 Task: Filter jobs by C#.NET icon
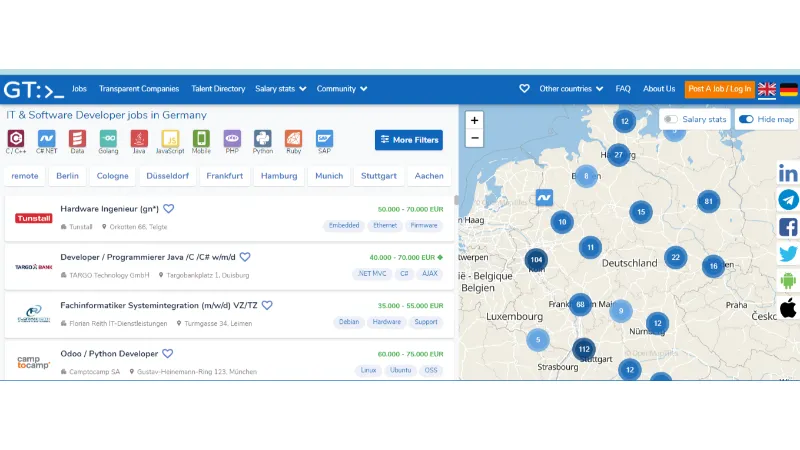coord(46,139)
